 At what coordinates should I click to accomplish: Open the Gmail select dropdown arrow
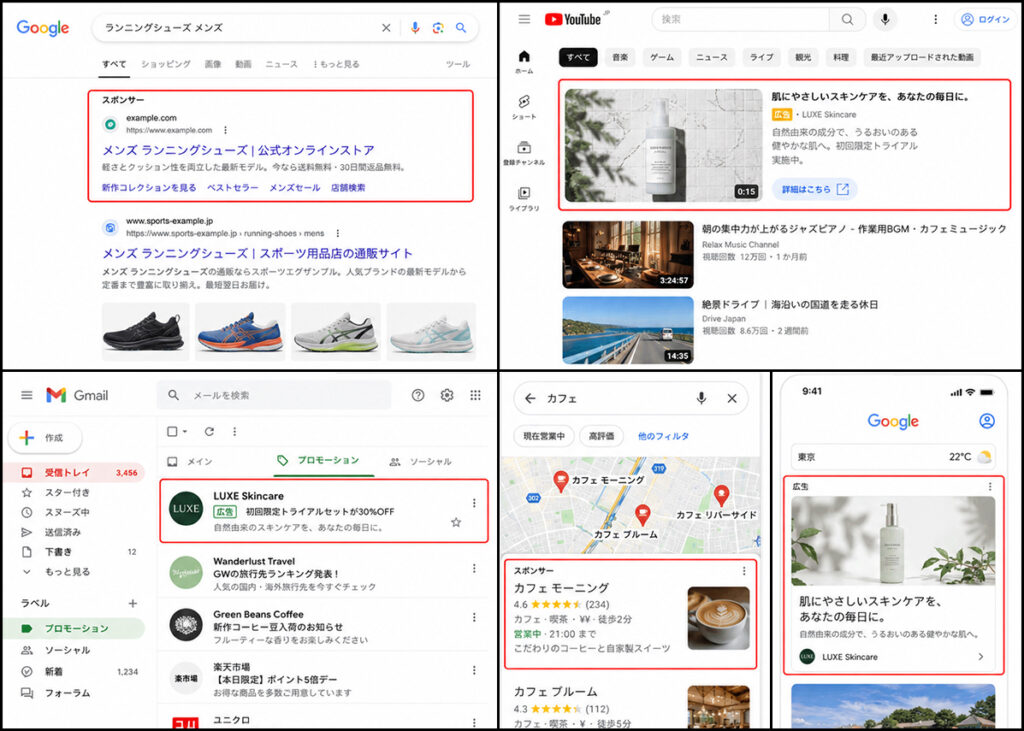coord(185,431)
